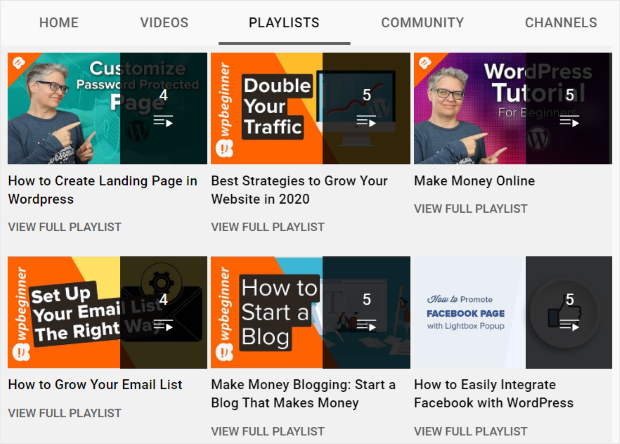View full playlist for Make Money Online
This screenshot has width=620, height=444.
point(470,209)
